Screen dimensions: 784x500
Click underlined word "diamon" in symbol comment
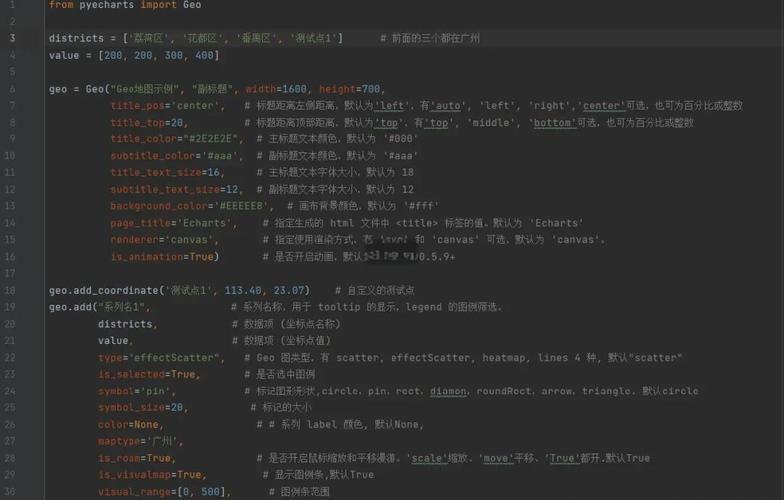(x=448, y=391)
